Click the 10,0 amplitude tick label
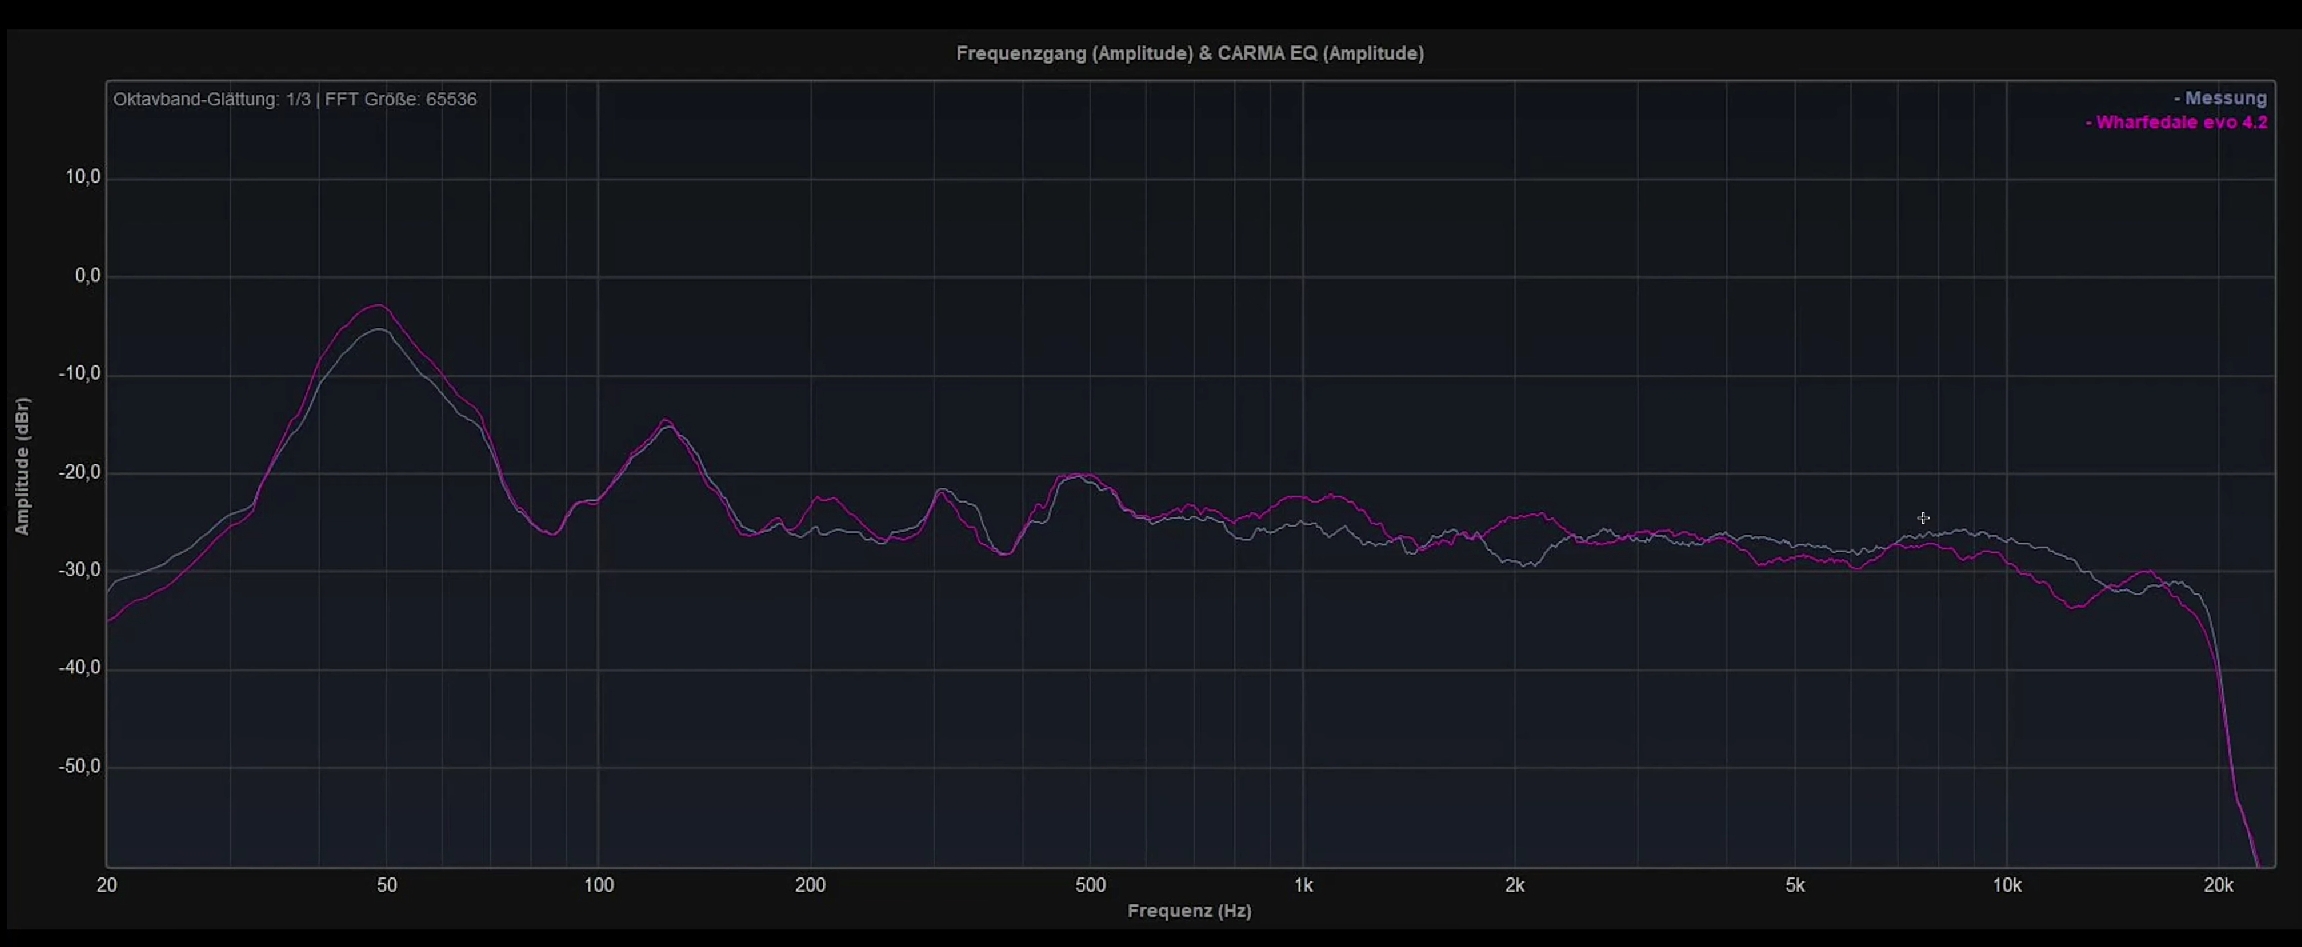Image resolution: width=2302 pixels, height=947 pixels. (83, 177)
